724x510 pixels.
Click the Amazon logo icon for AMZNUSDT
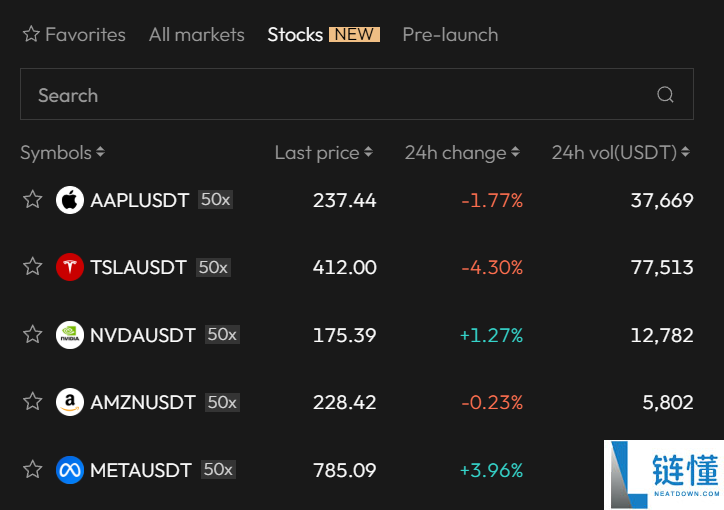tap(70, 402)
